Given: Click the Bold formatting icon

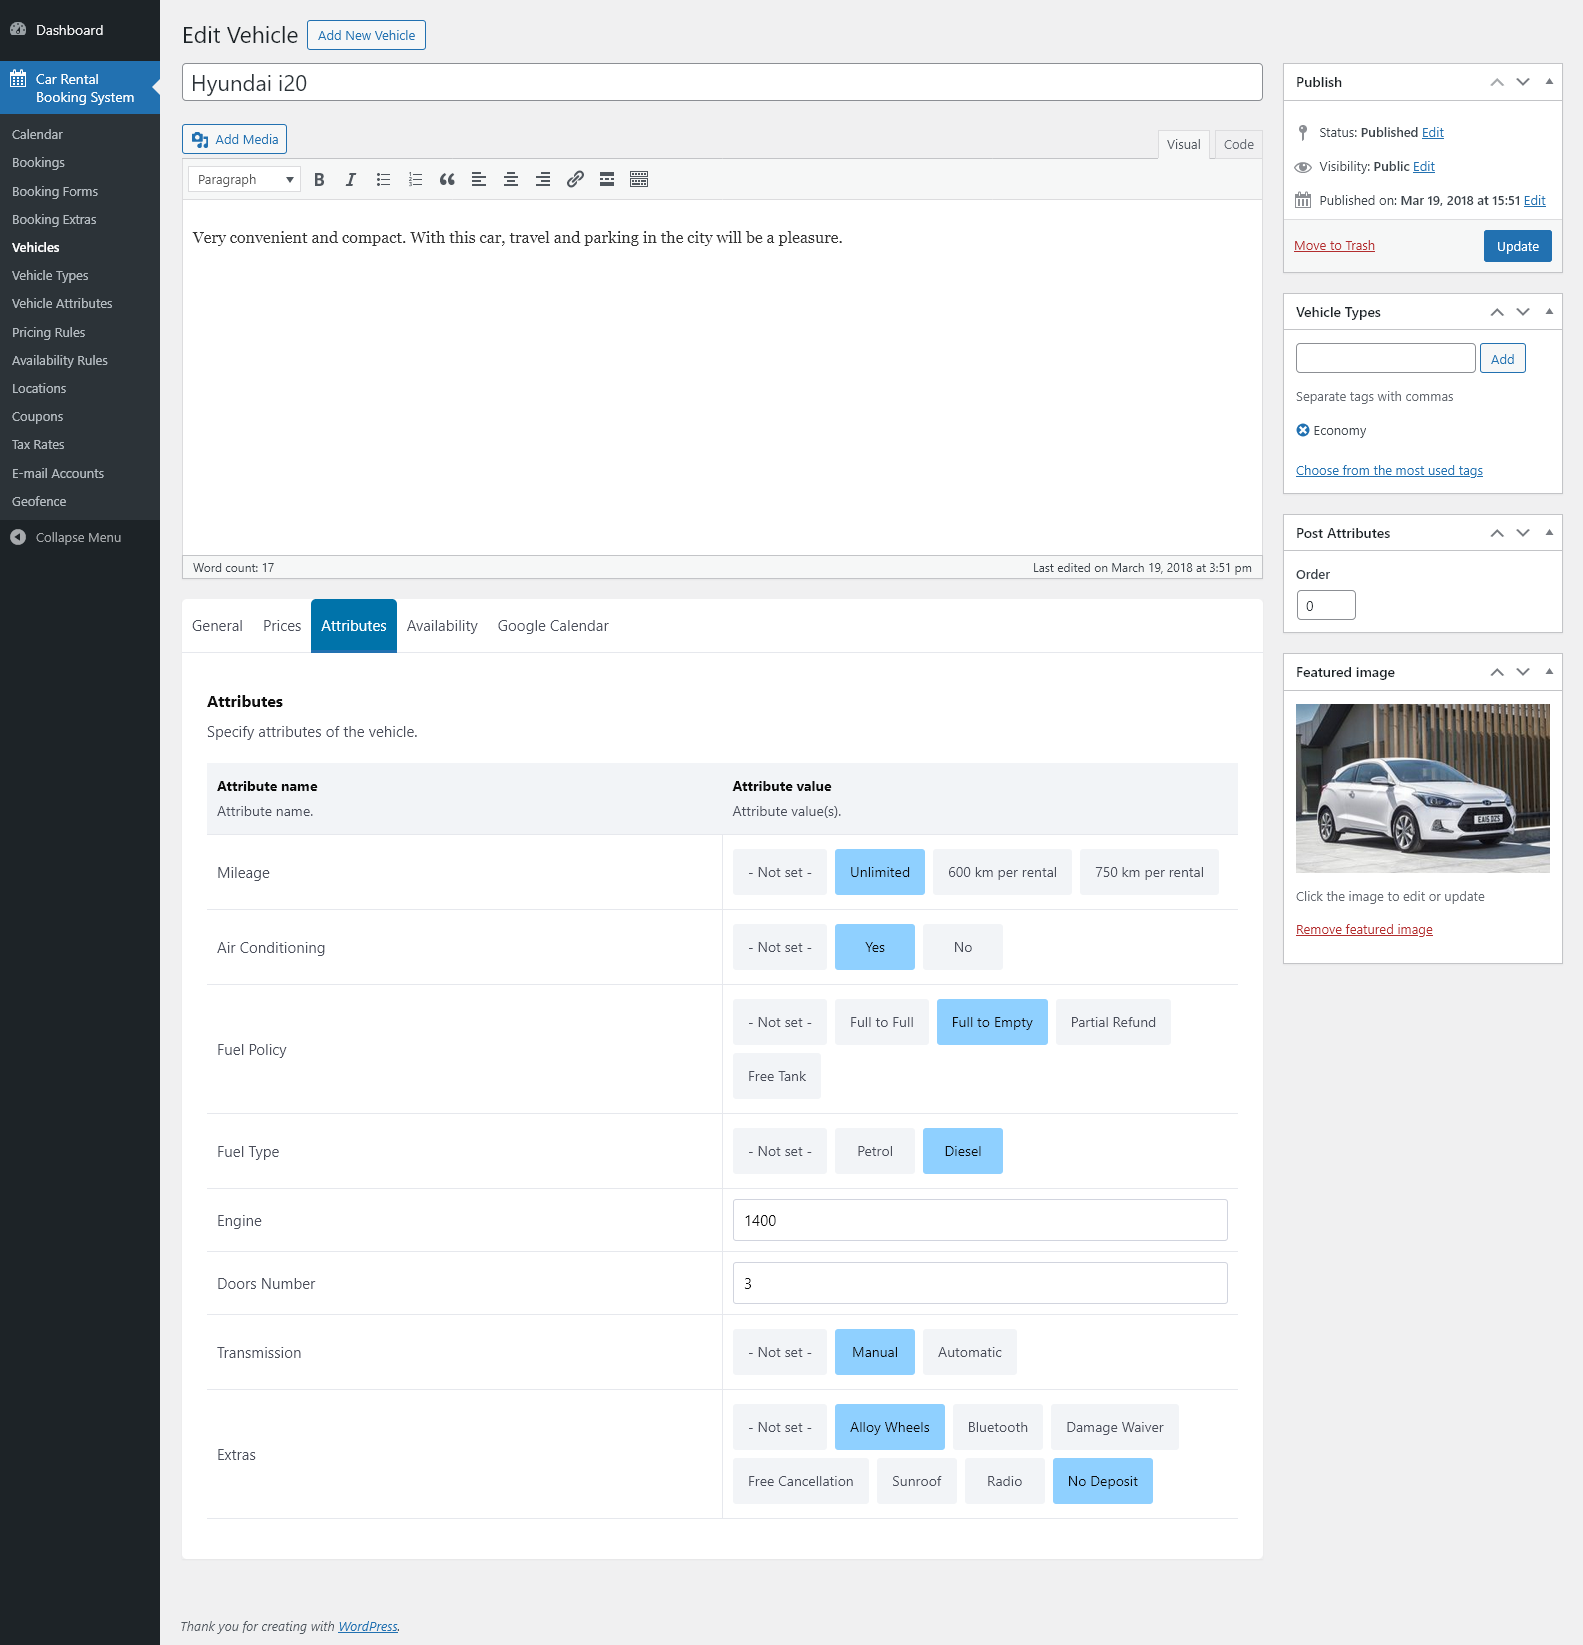Looking at the screenshot, I should pyautogui.click(x=319, y=180).
